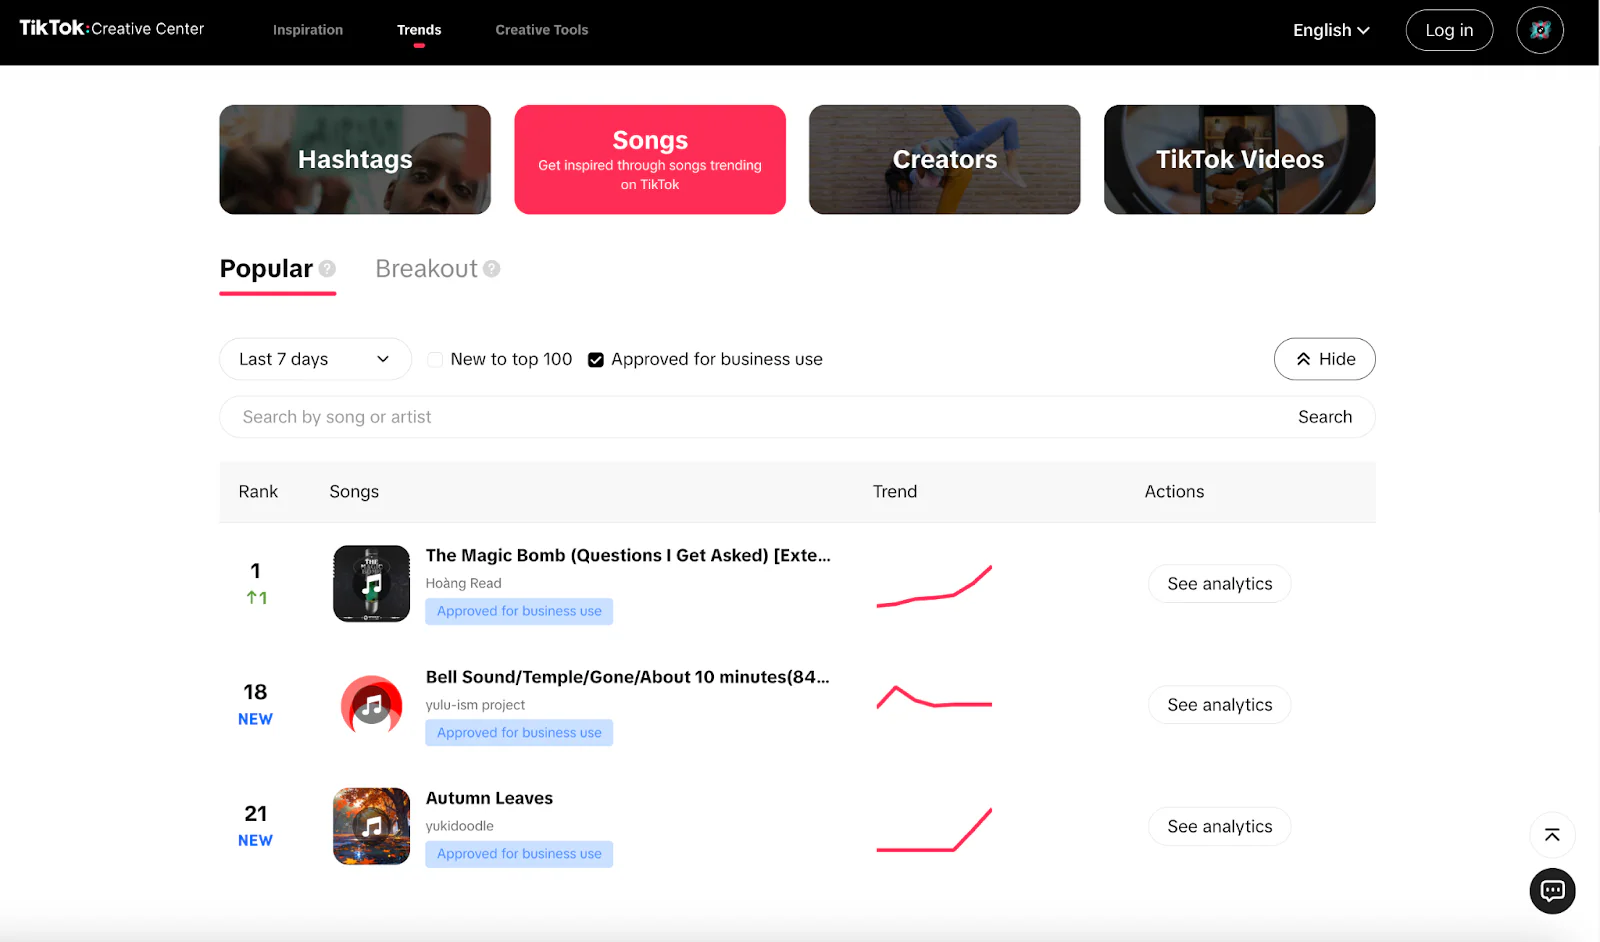This screenshot has height=942, width=1600.
Task: Enable the New to top 100 checkbox
Action: pyautogui.click(x=435, y=360)
